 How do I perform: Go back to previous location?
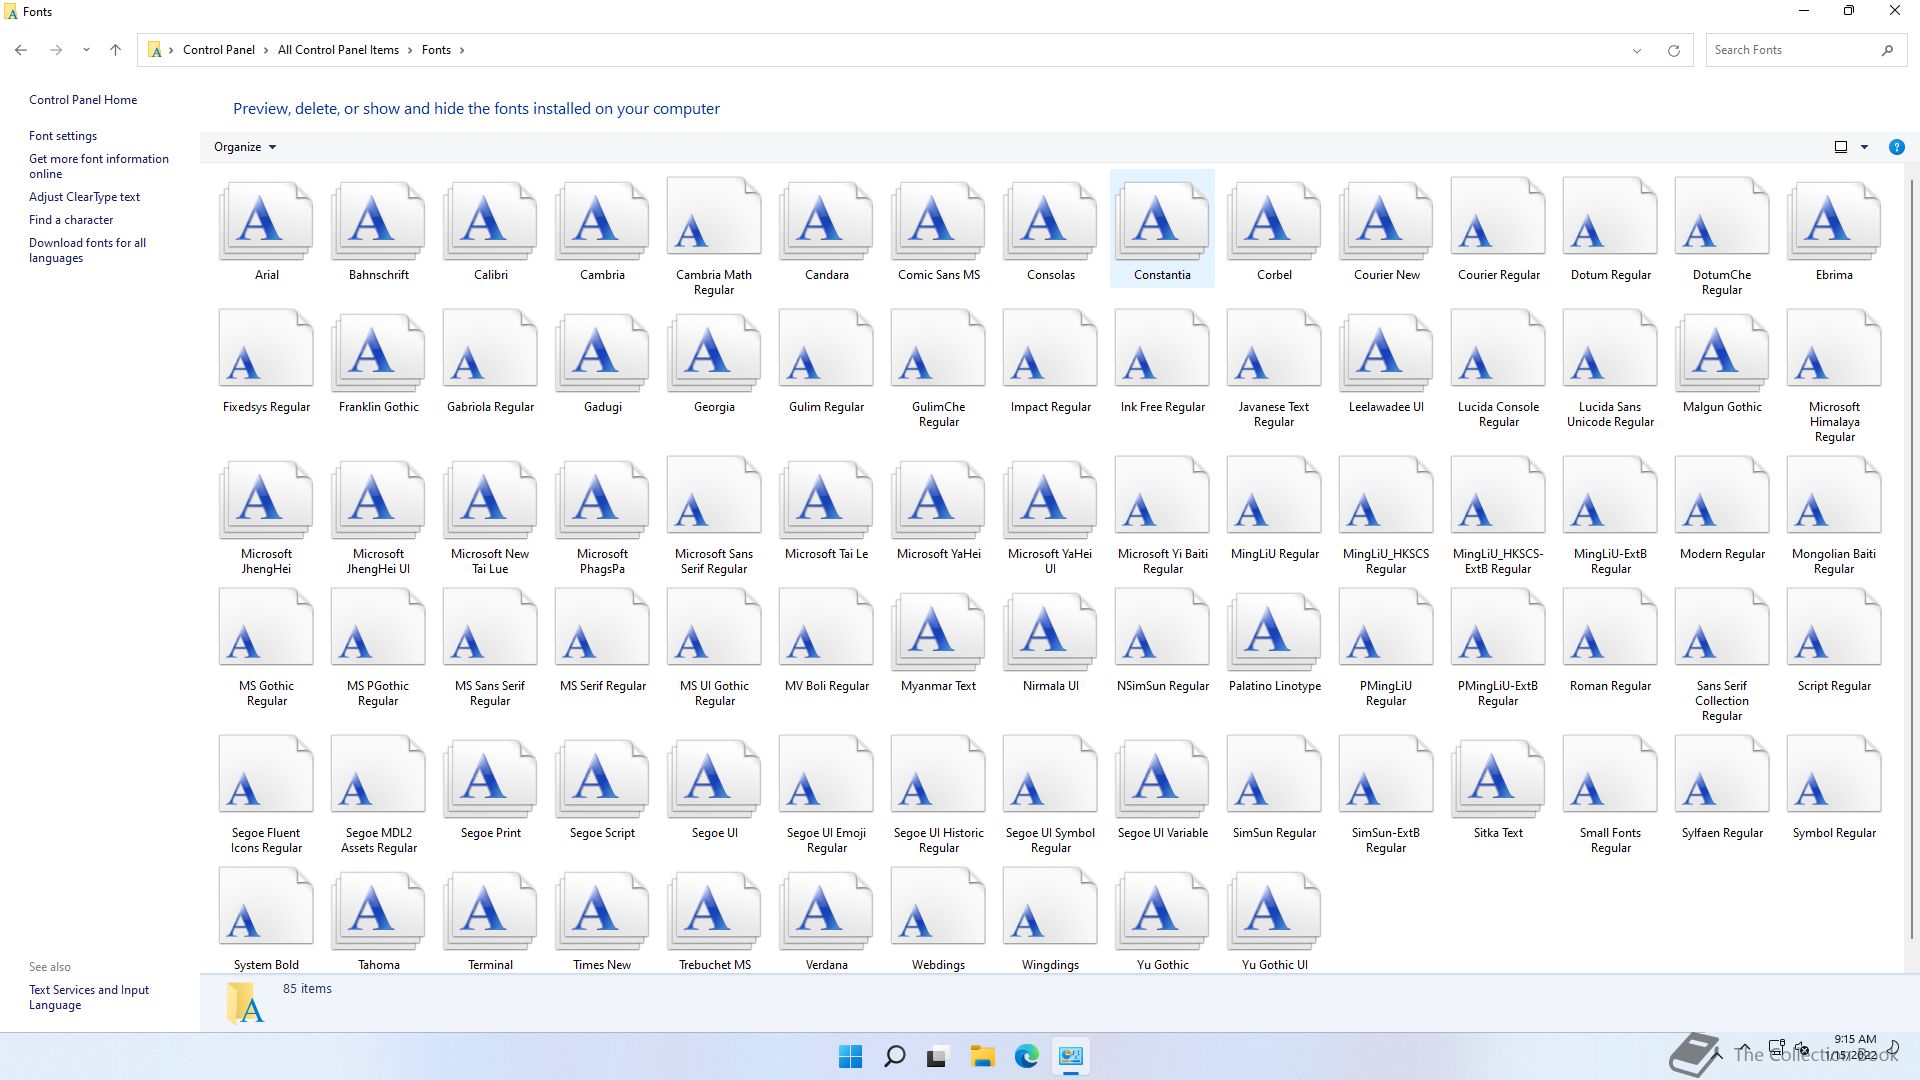click(21, 50)
